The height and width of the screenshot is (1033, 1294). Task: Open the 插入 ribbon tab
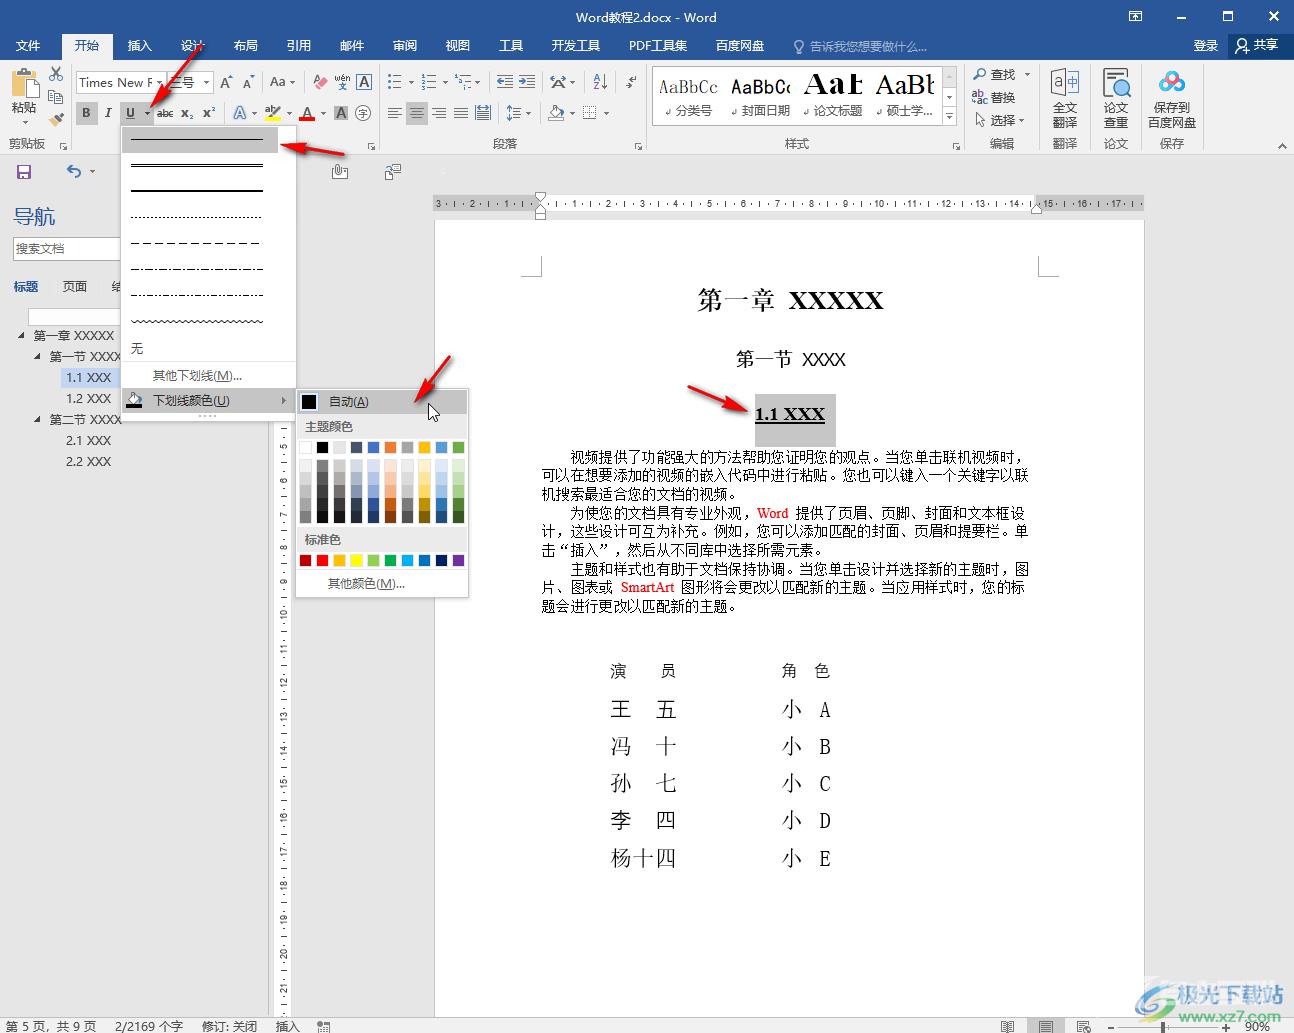coord(139,45)
